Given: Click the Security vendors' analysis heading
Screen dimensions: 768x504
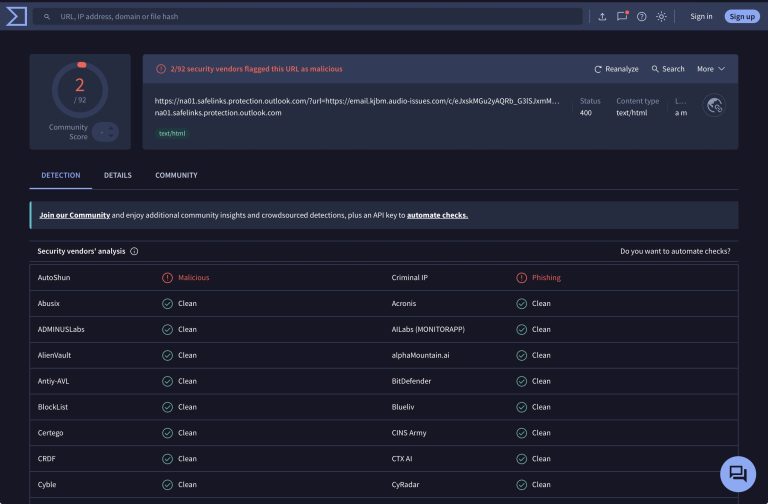Looking at the screenshot, I should click(81, 251).
